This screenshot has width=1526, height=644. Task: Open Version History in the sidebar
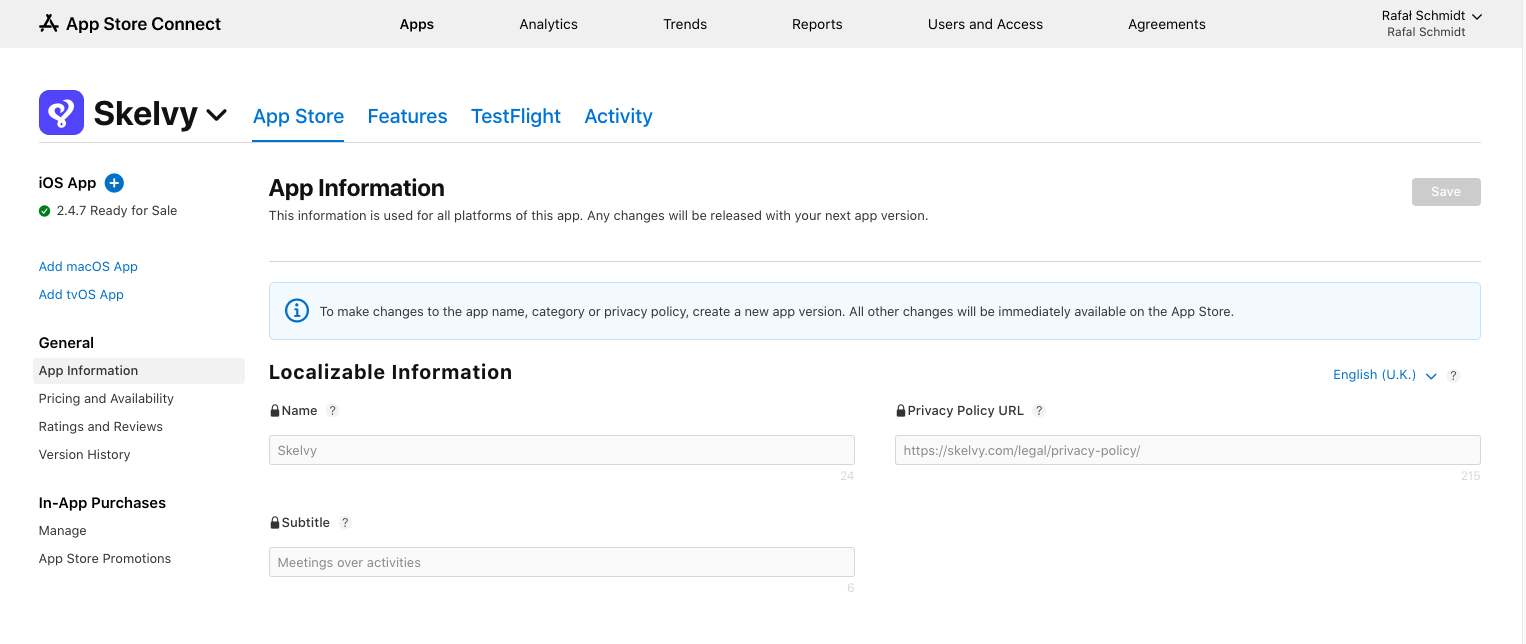[84, 455]
